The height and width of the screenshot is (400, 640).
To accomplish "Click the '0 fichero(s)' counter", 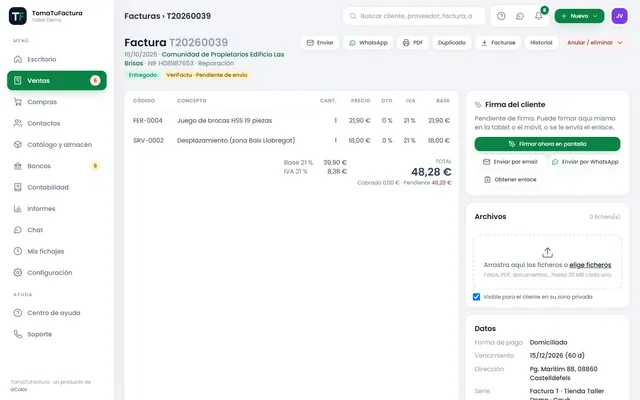I will click(604, 217).
